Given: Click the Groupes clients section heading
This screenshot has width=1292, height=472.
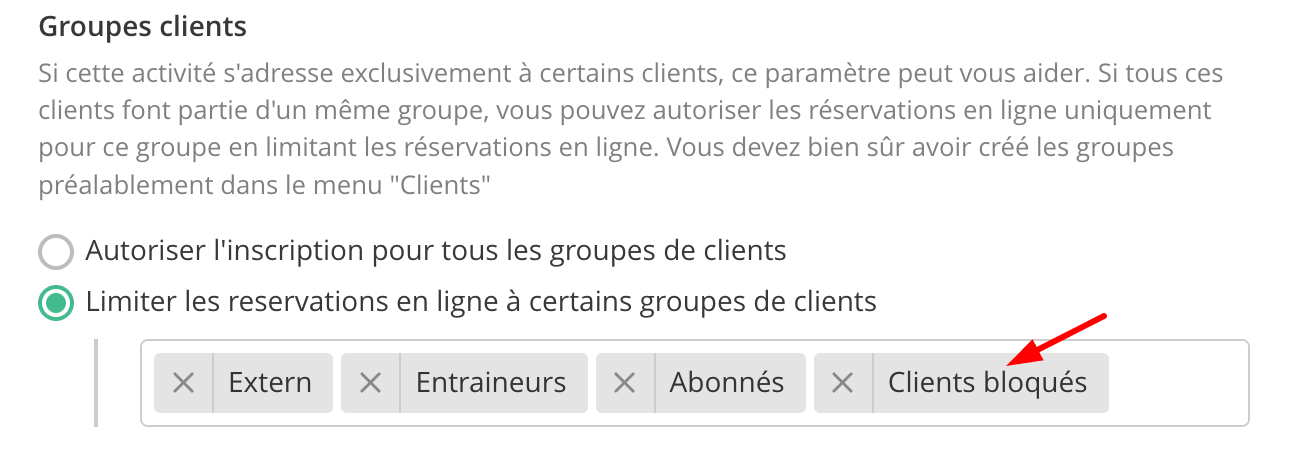Looking at the screenshot, I should [142, 27].
